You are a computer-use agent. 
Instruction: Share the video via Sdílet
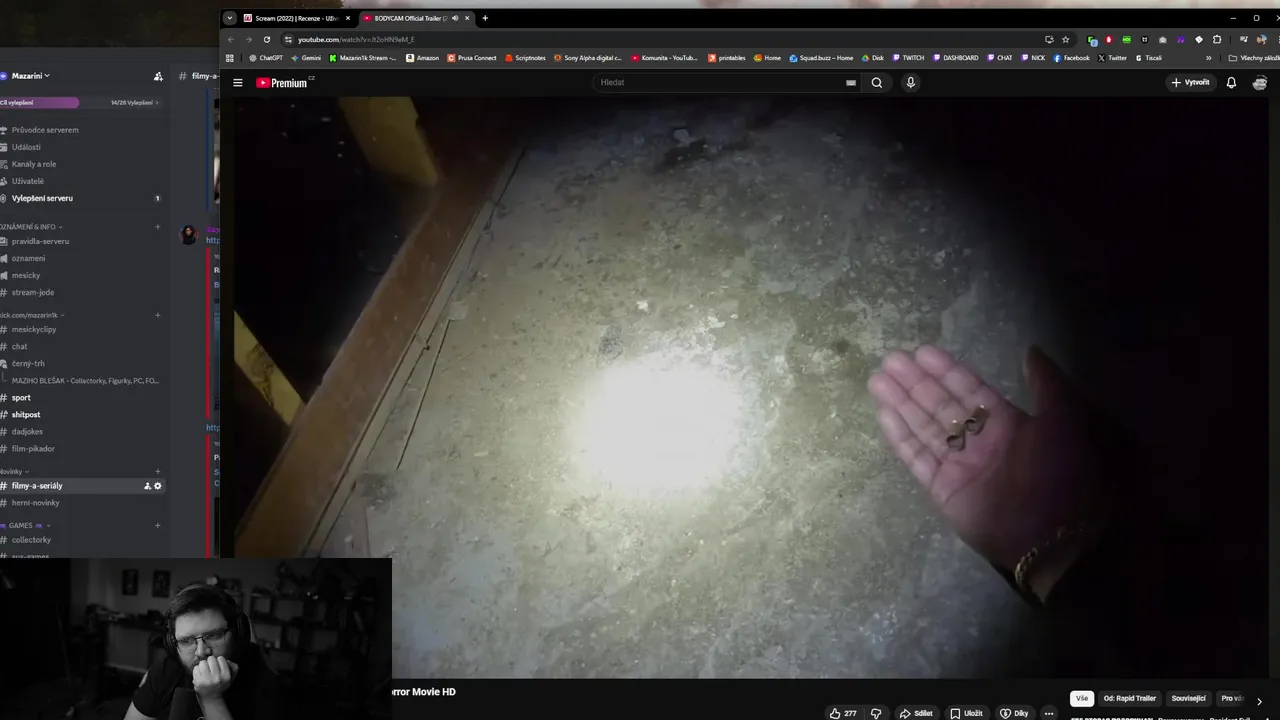pos(916,713)
